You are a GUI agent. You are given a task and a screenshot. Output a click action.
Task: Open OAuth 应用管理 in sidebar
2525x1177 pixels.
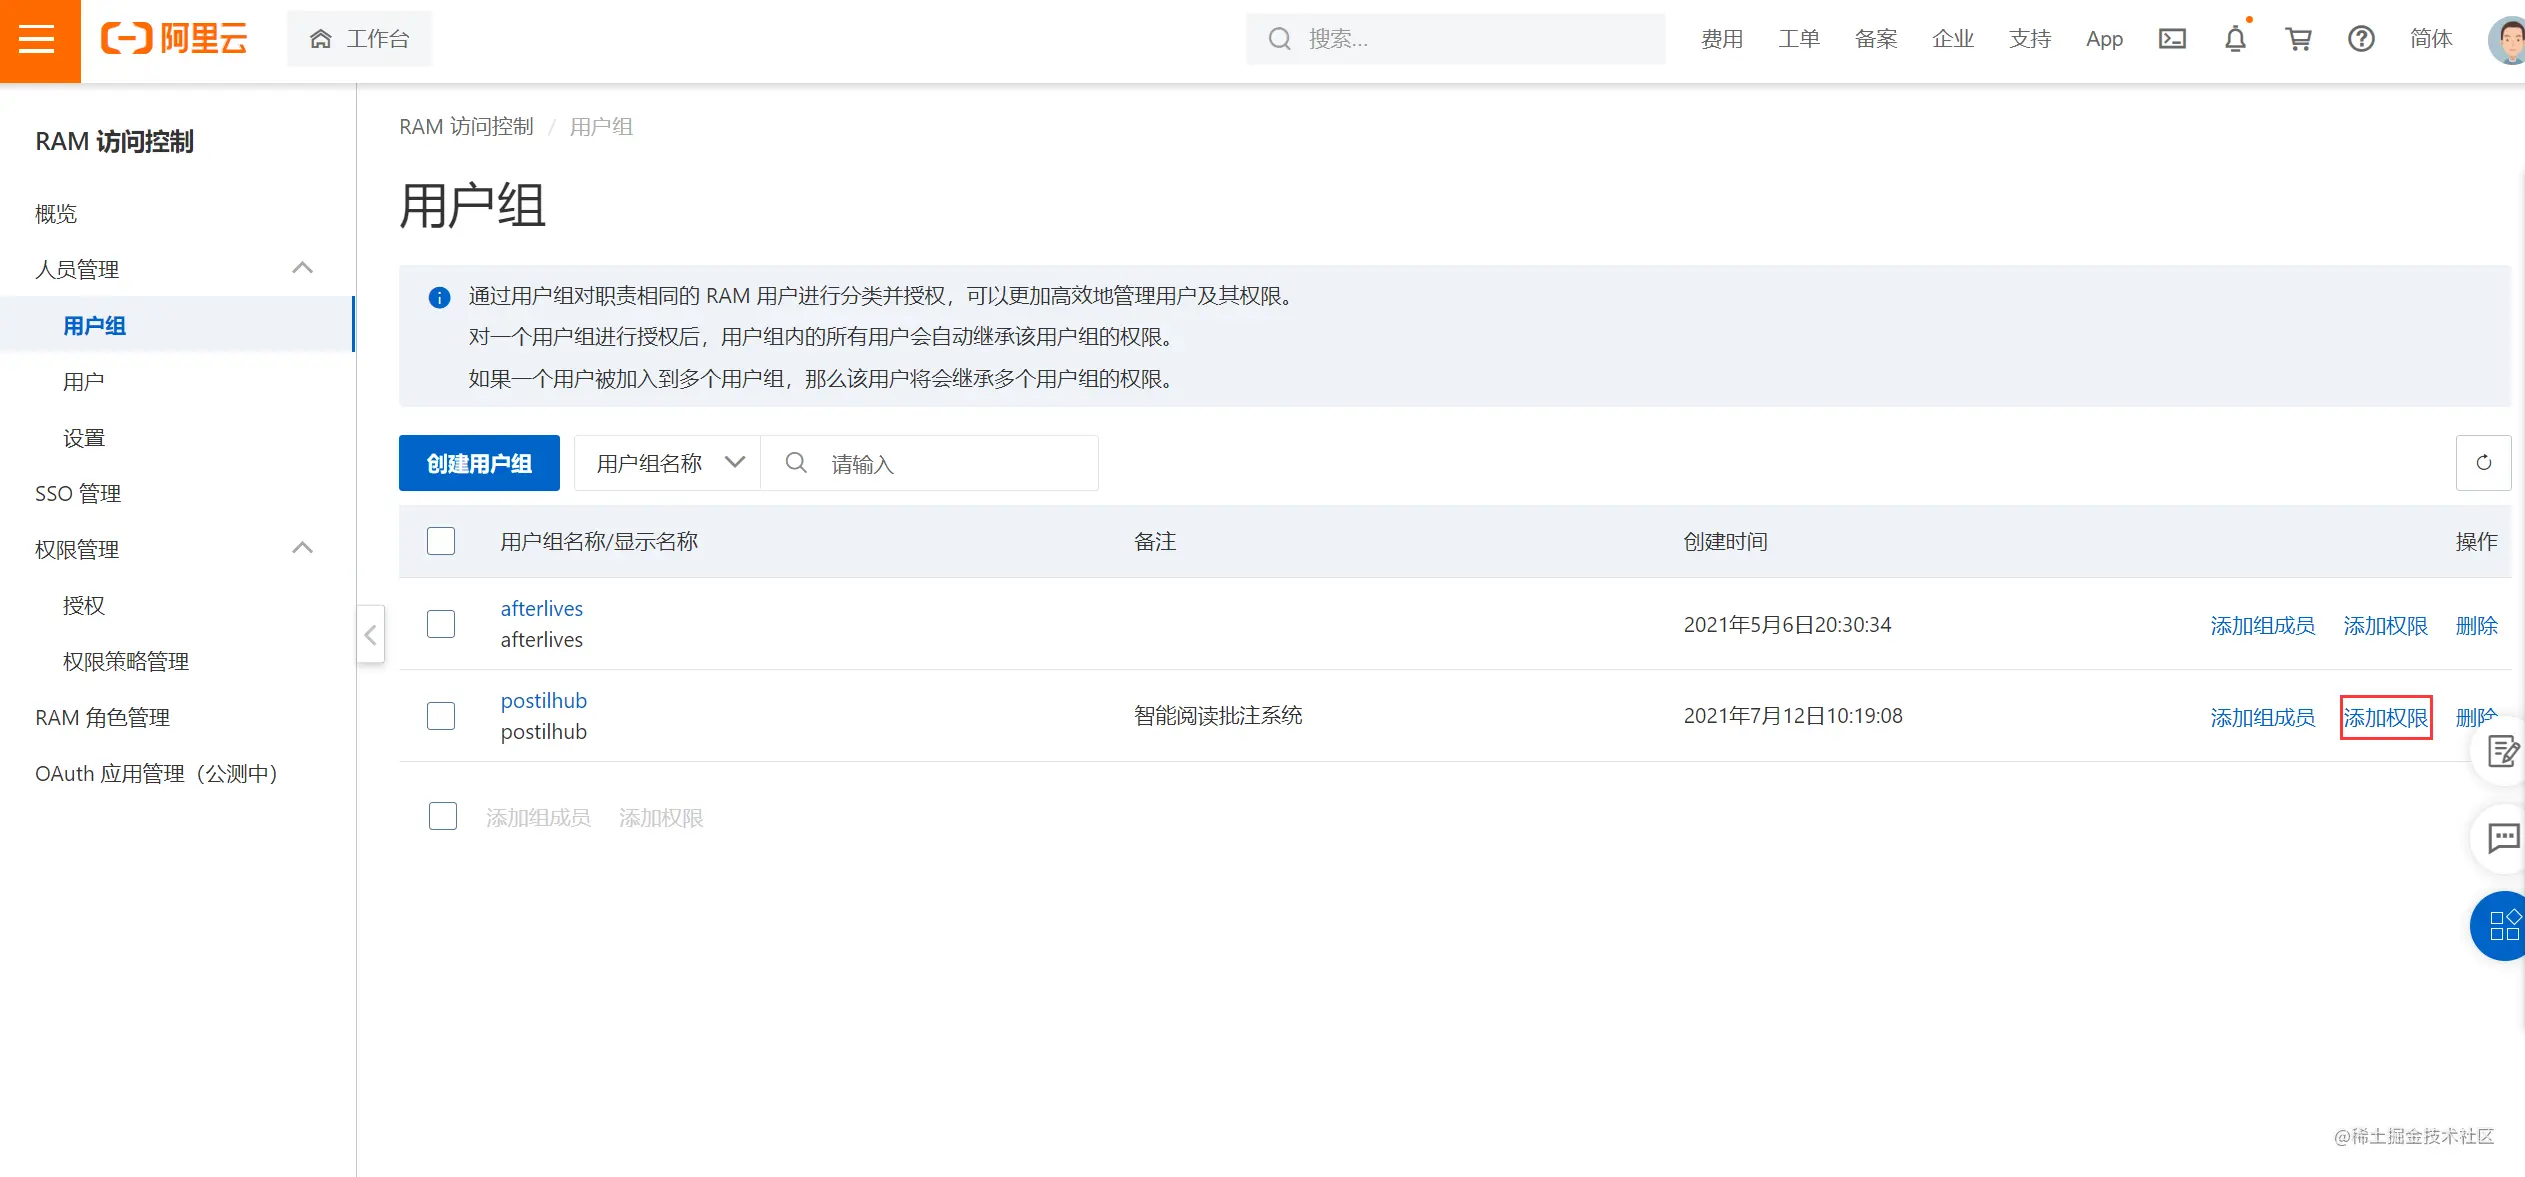click(156, 773)
